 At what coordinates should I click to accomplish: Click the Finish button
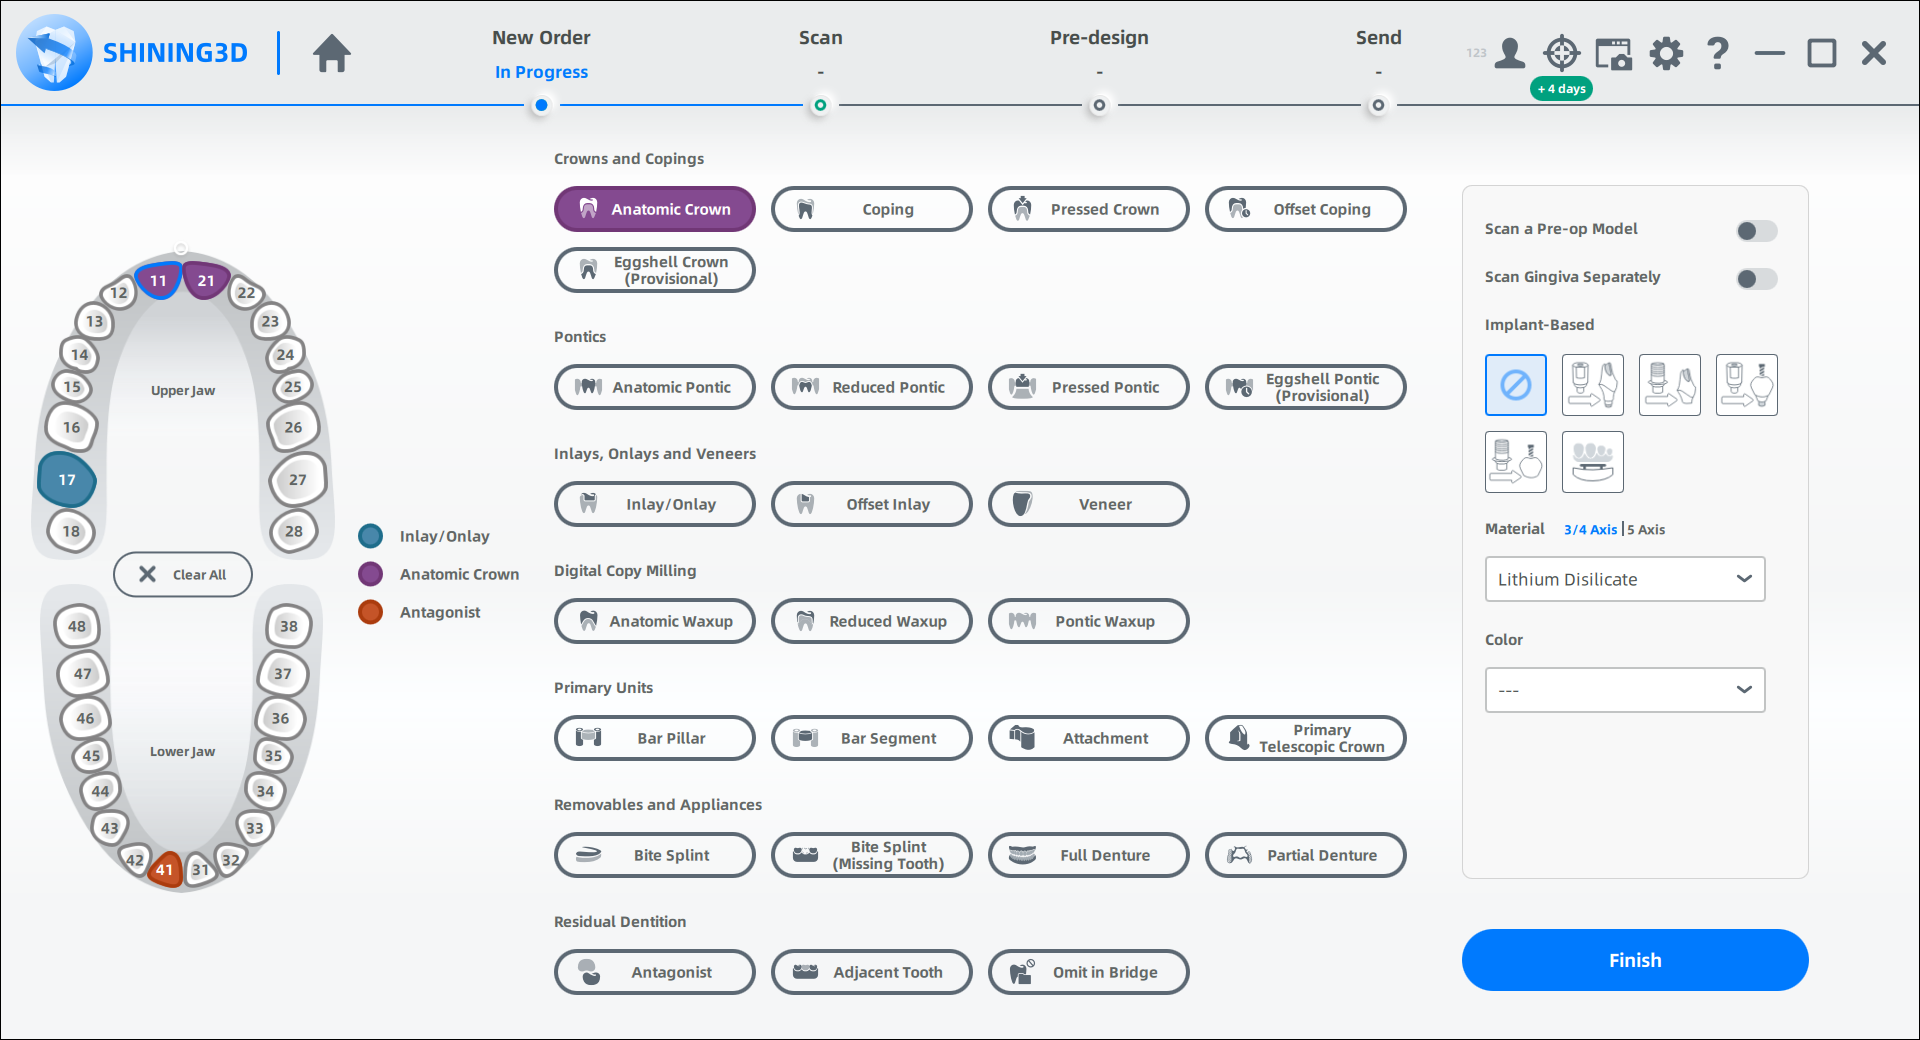[1634, 960]
